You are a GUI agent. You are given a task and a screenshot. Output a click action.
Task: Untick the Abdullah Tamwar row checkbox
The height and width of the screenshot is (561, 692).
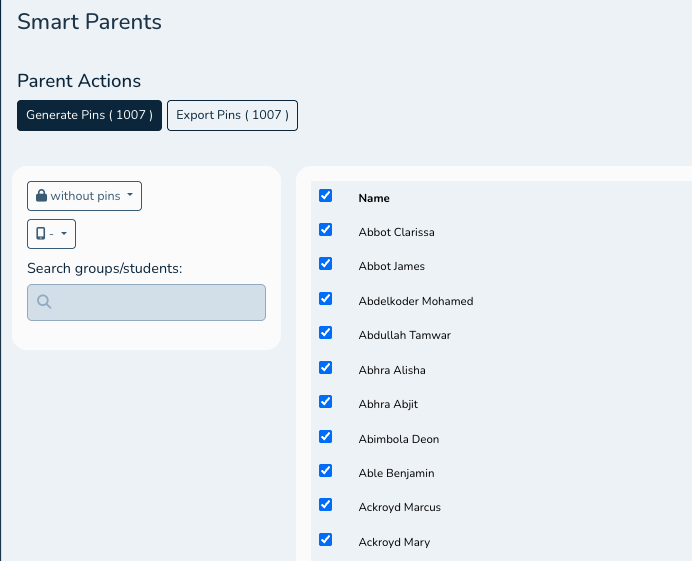tap(325, 333)
